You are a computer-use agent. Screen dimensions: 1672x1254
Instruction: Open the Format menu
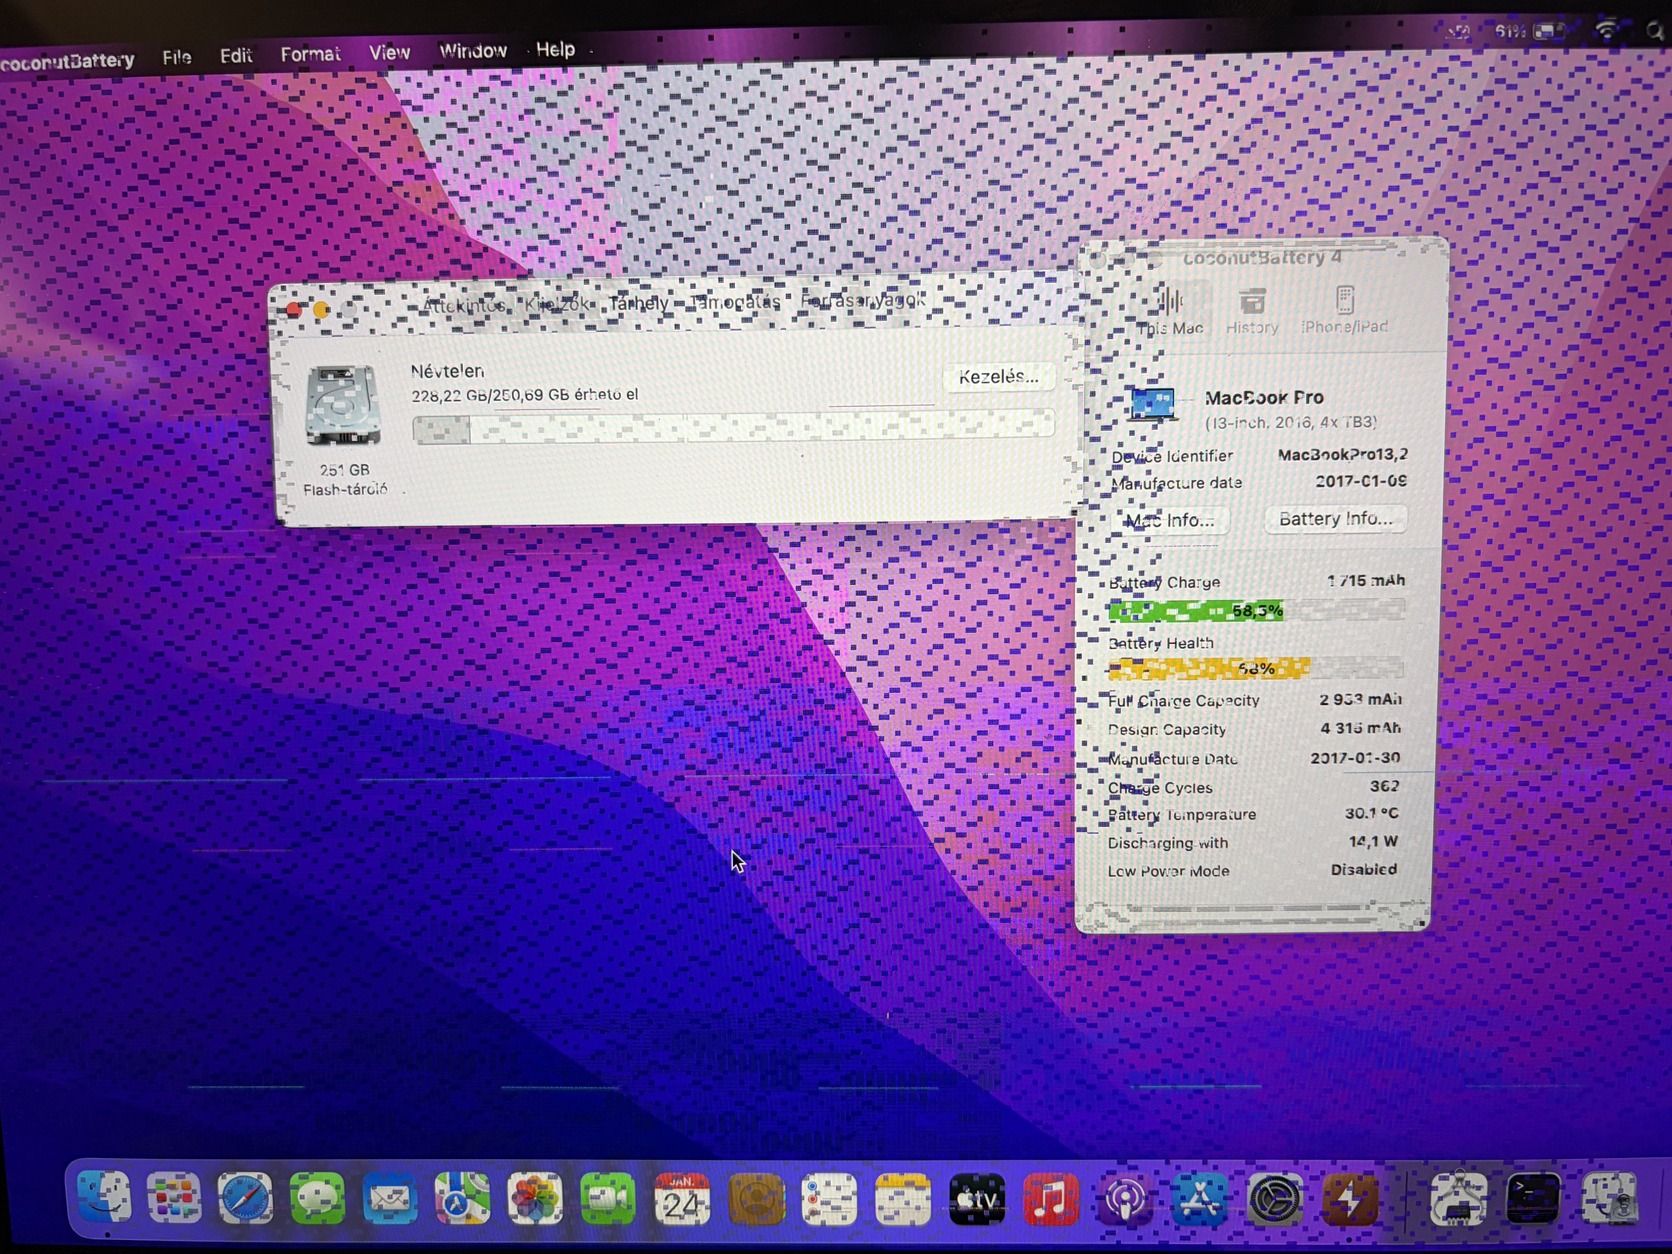click(310, 54)
